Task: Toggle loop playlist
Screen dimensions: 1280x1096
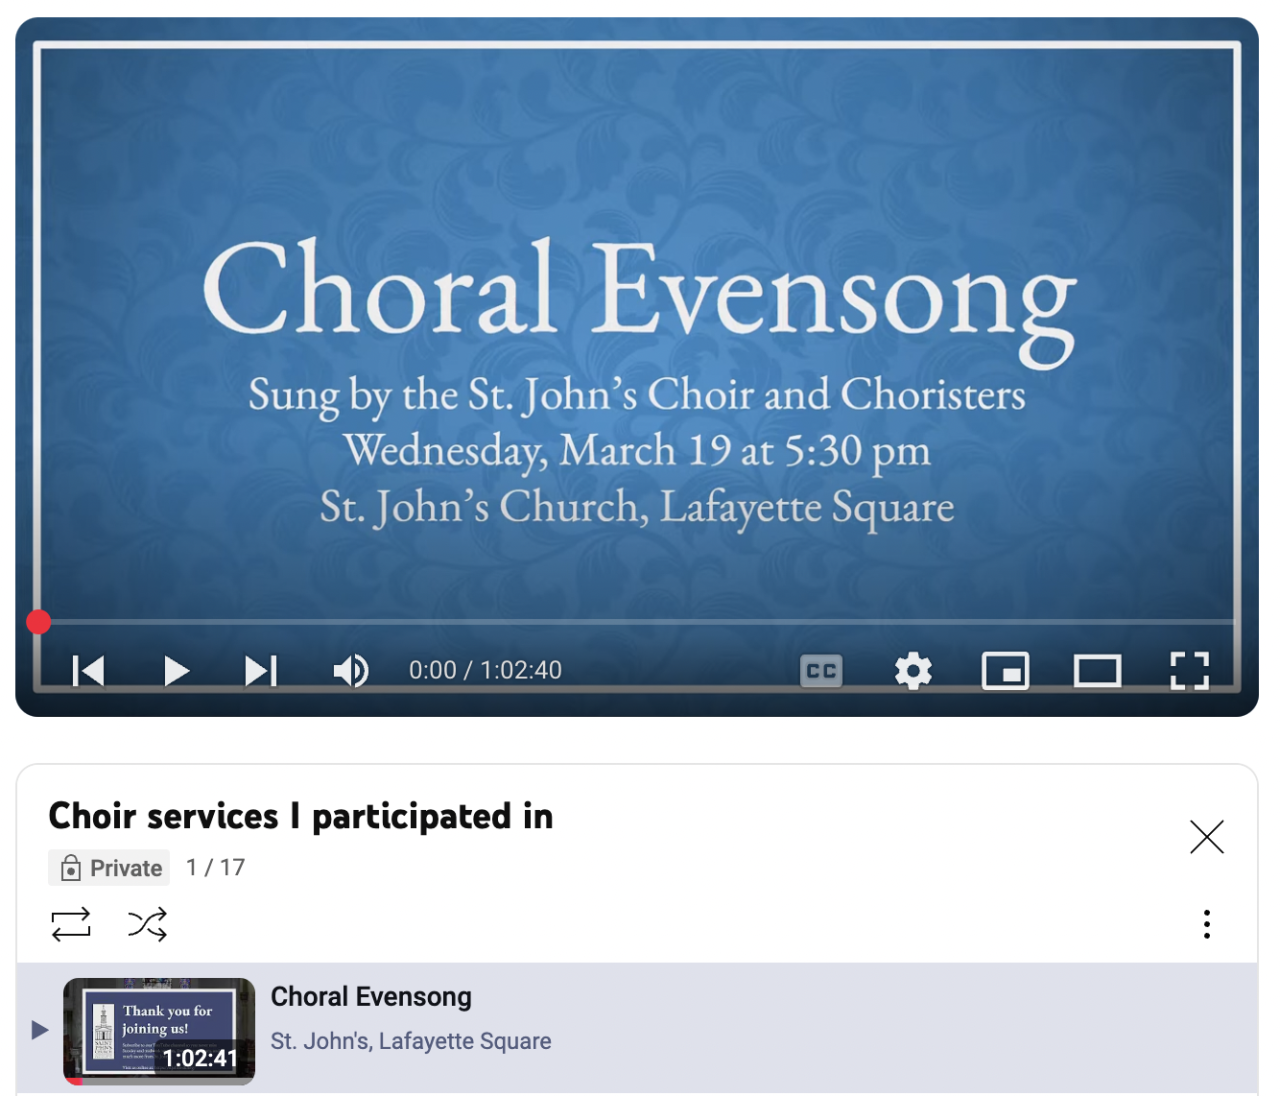Action: [71, 924]
